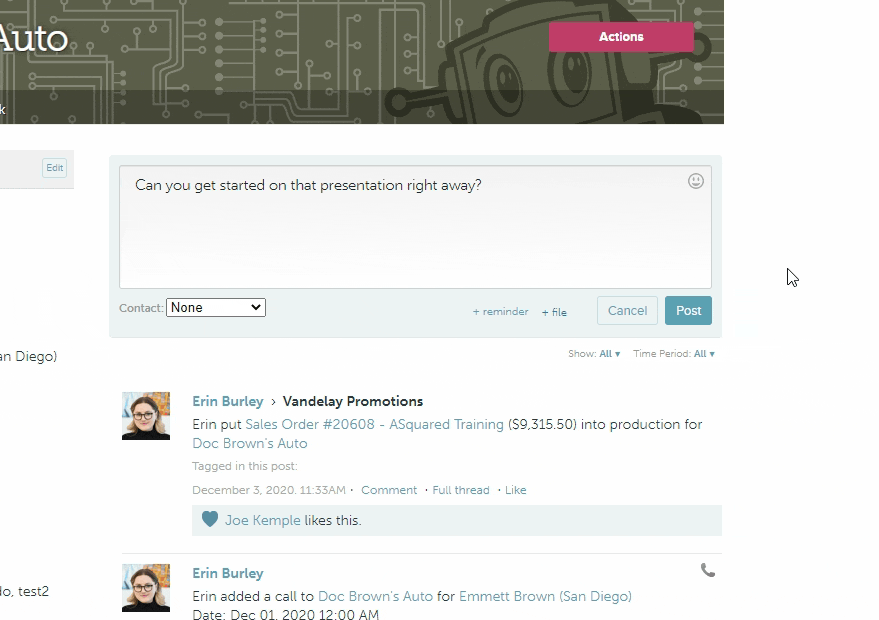This screenshot has width=879, height=620.
Task: Click the heart like icon
Action: (210, 520)
